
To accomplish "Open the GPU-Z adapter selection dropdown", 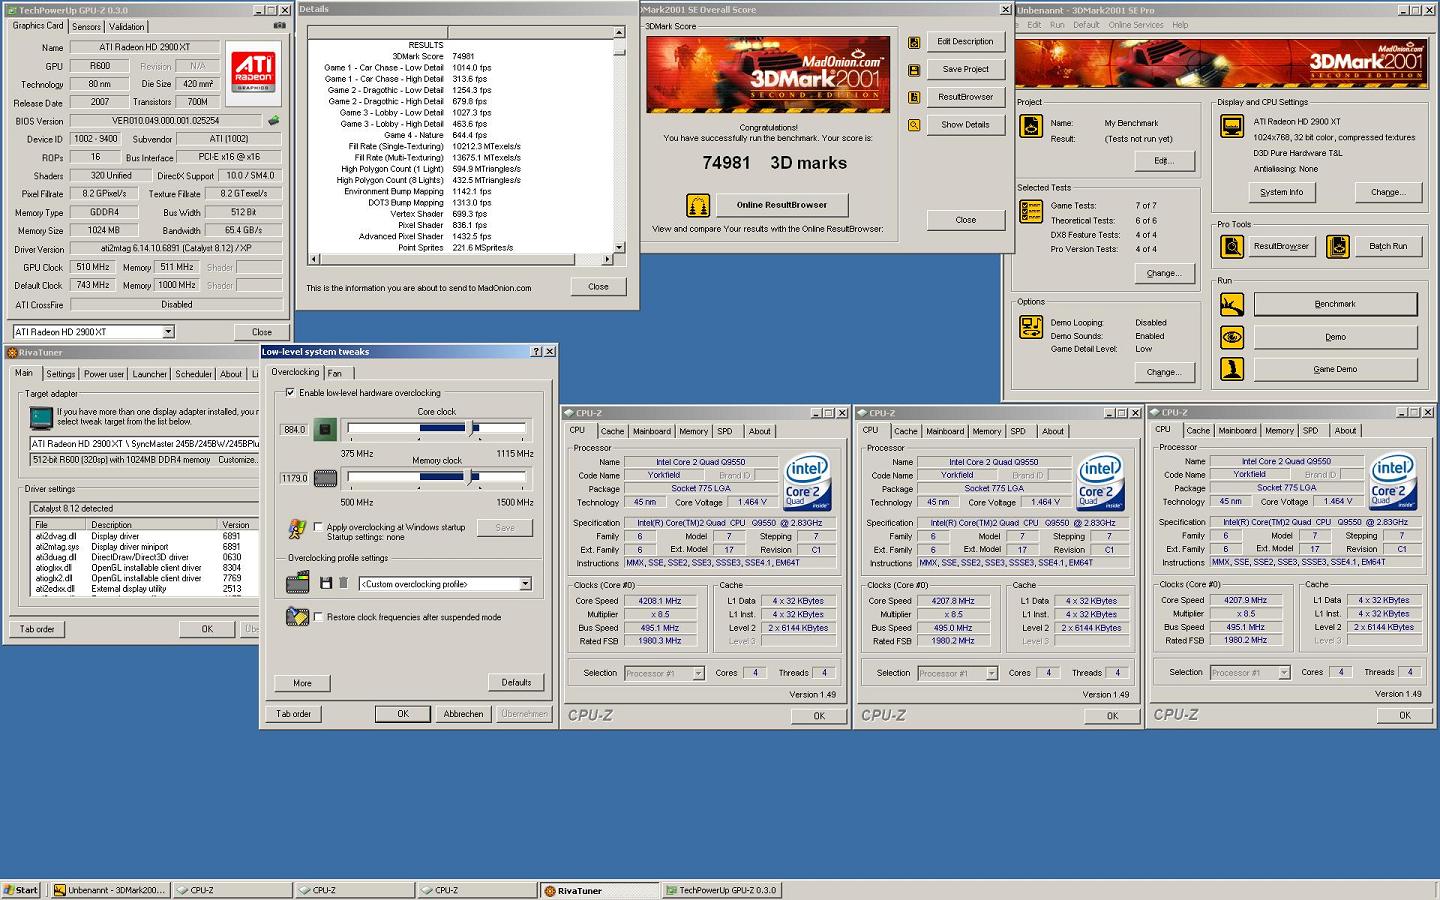I will point(168,332).
